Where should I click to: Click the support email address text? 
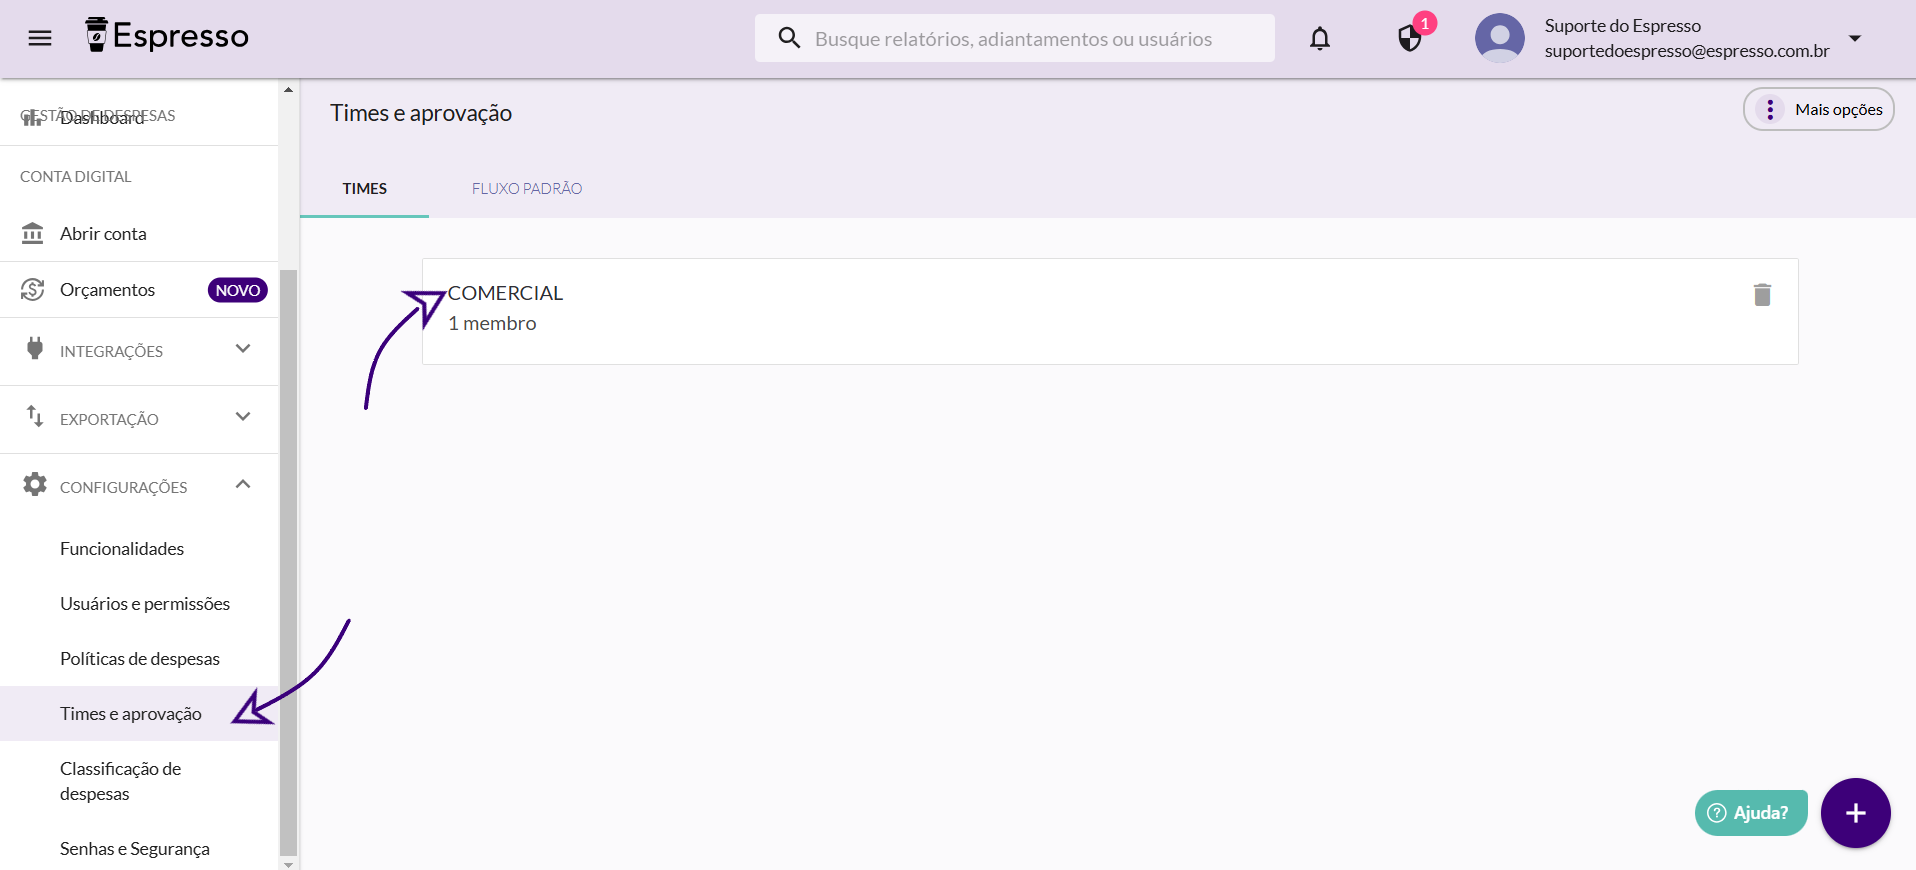click(x=1687, y=51)
